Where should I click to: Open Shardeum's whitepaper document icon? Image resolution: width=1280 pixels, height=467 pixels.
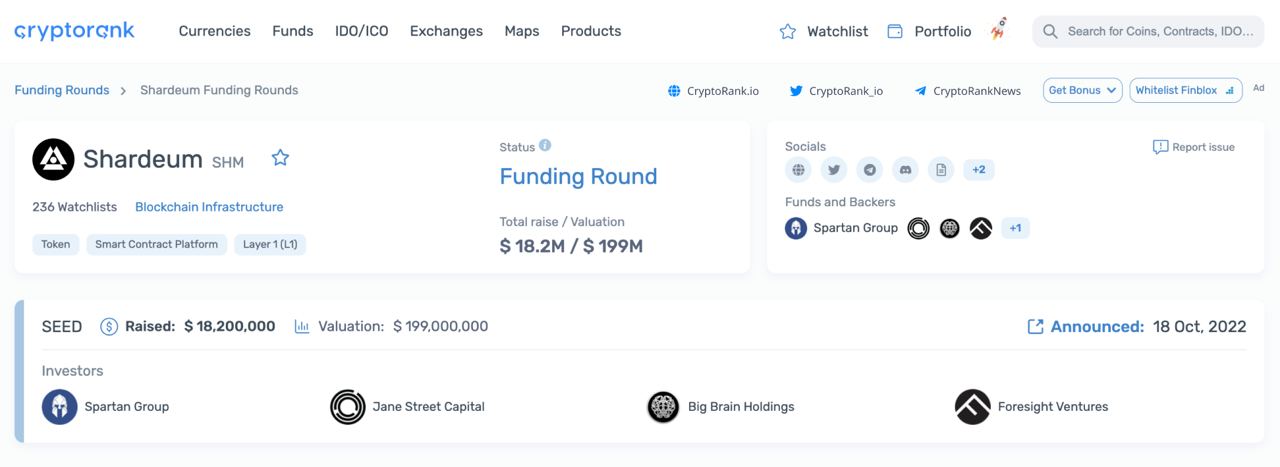pyautogui.click(x=941, y=170)
